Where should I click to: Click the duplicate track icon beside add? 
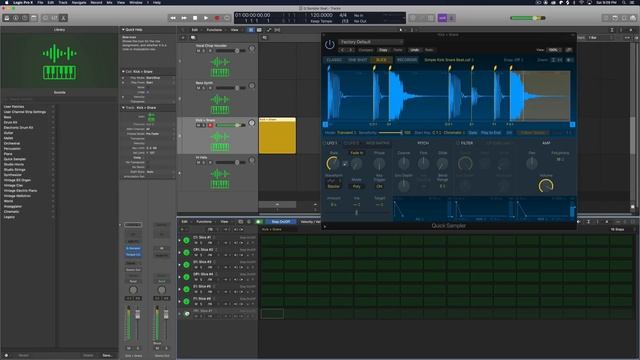[x=193, y=38]
